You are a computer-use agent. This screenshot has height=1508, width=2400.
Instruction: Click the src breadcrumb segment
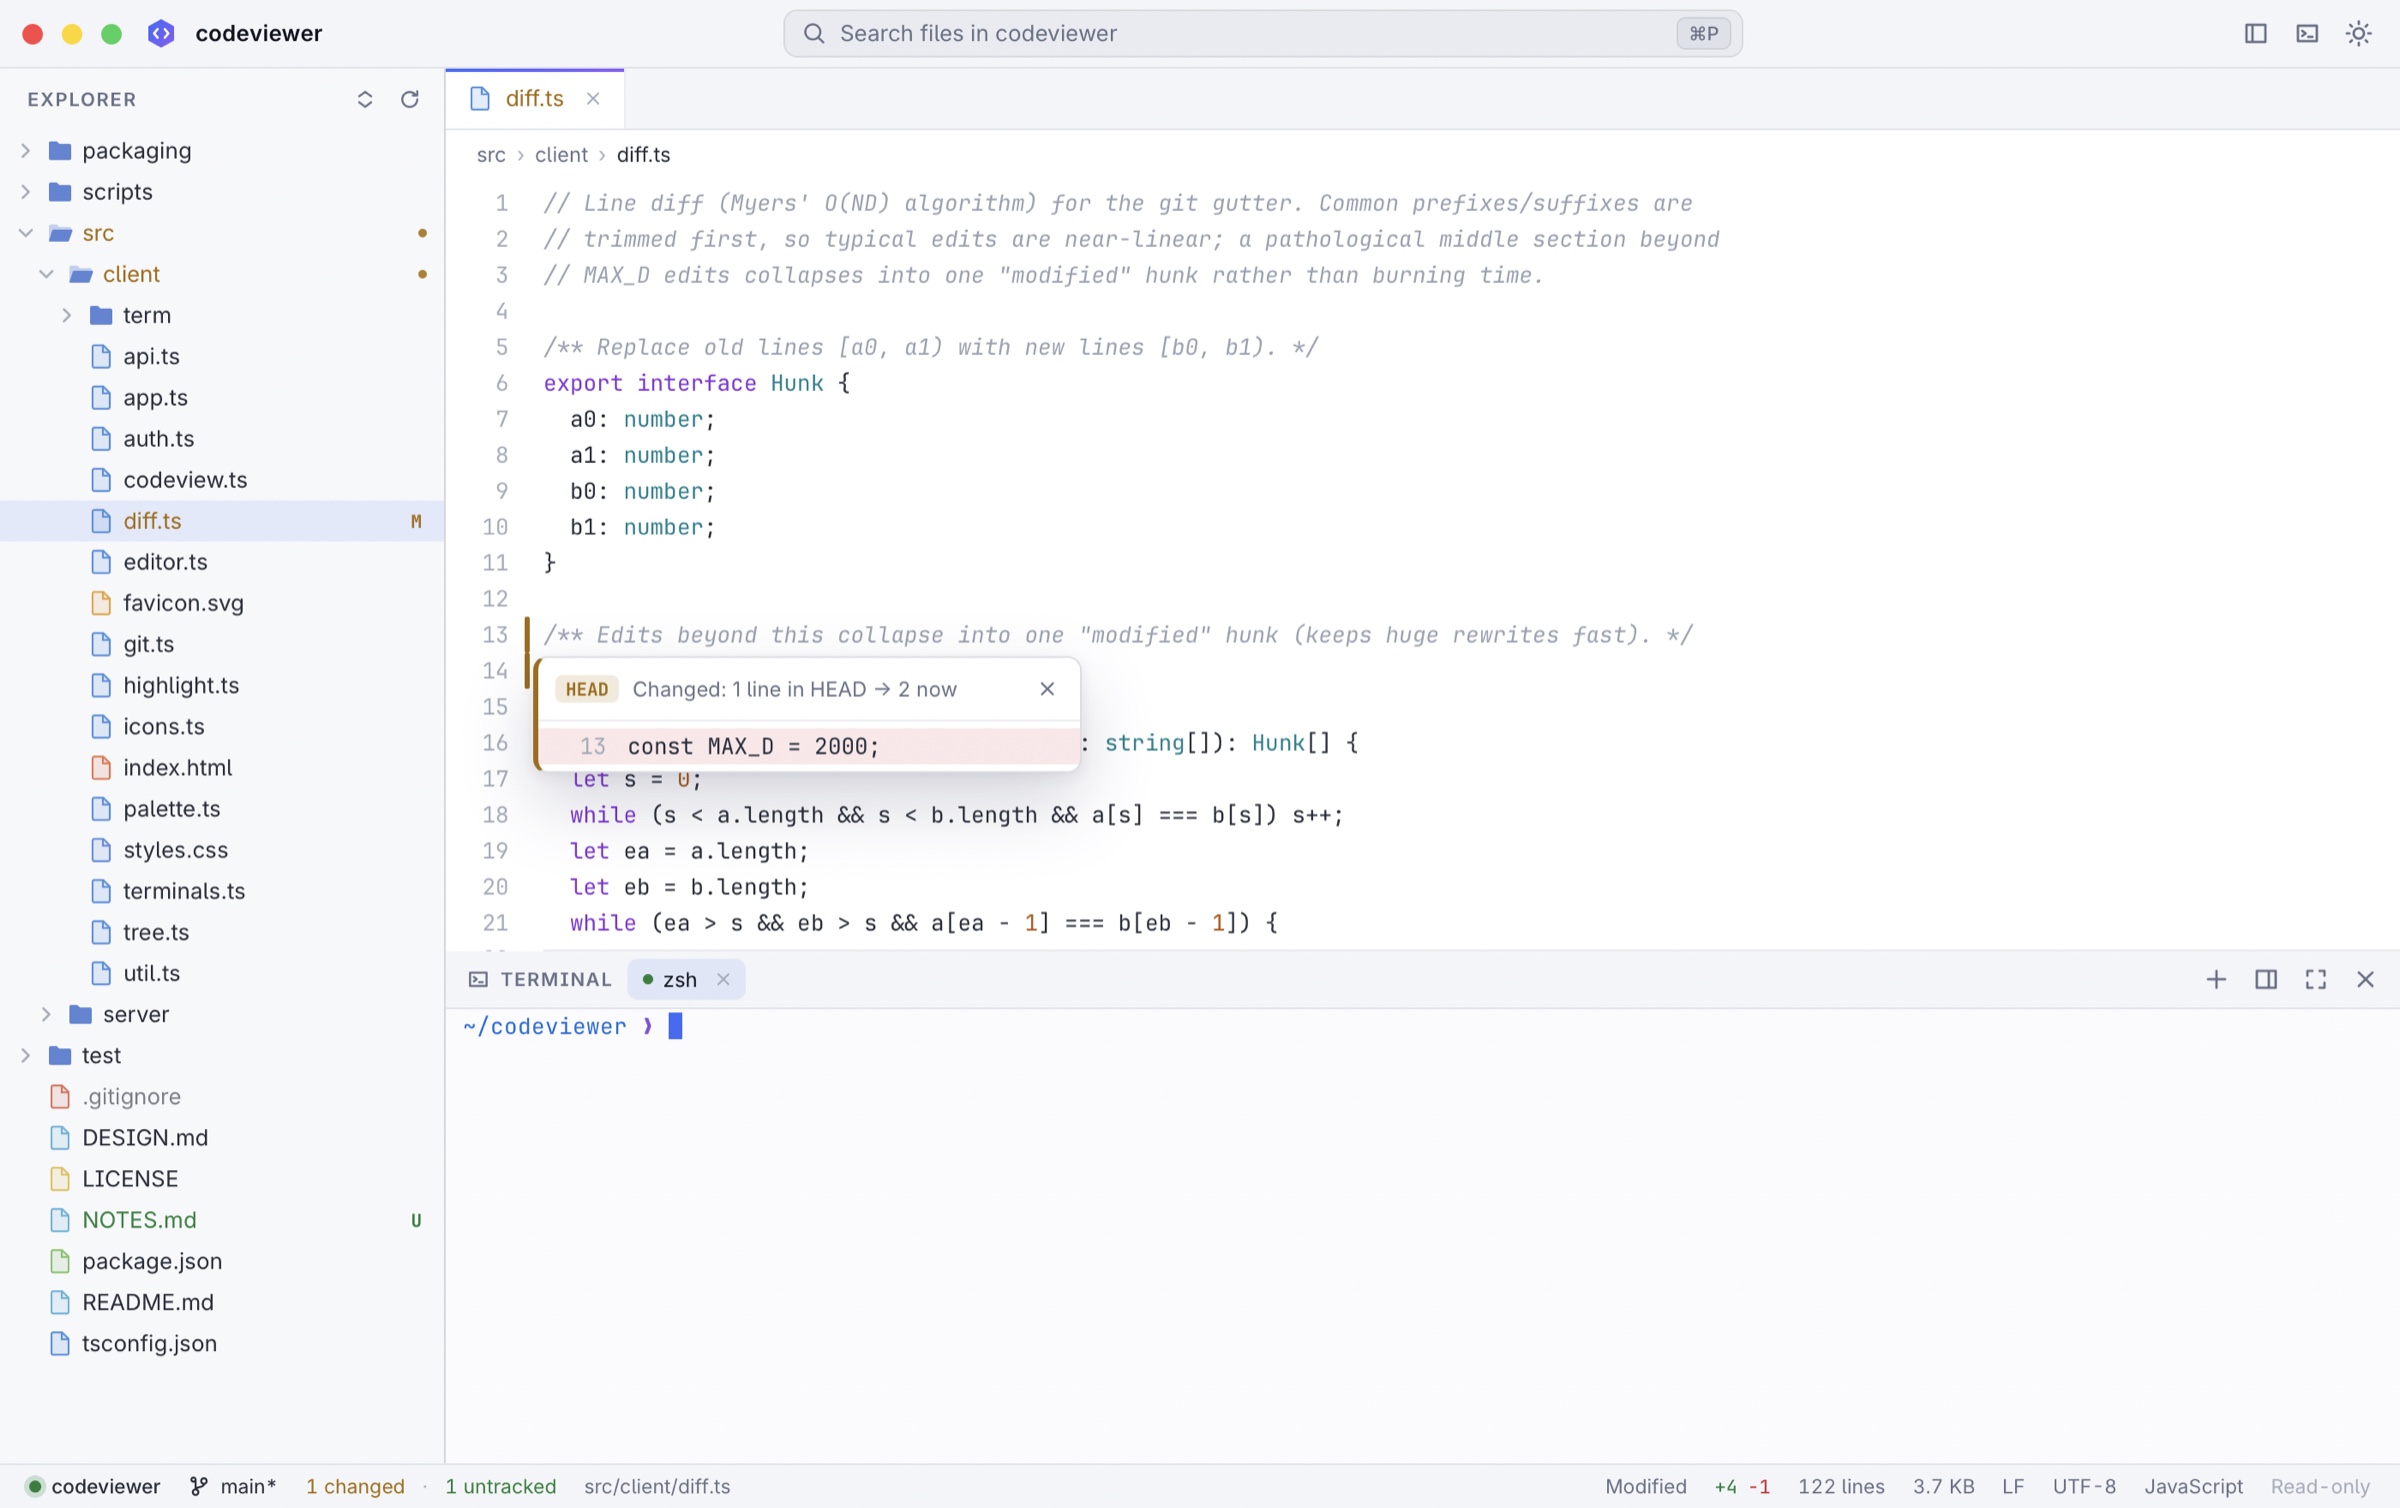(491, 155)
